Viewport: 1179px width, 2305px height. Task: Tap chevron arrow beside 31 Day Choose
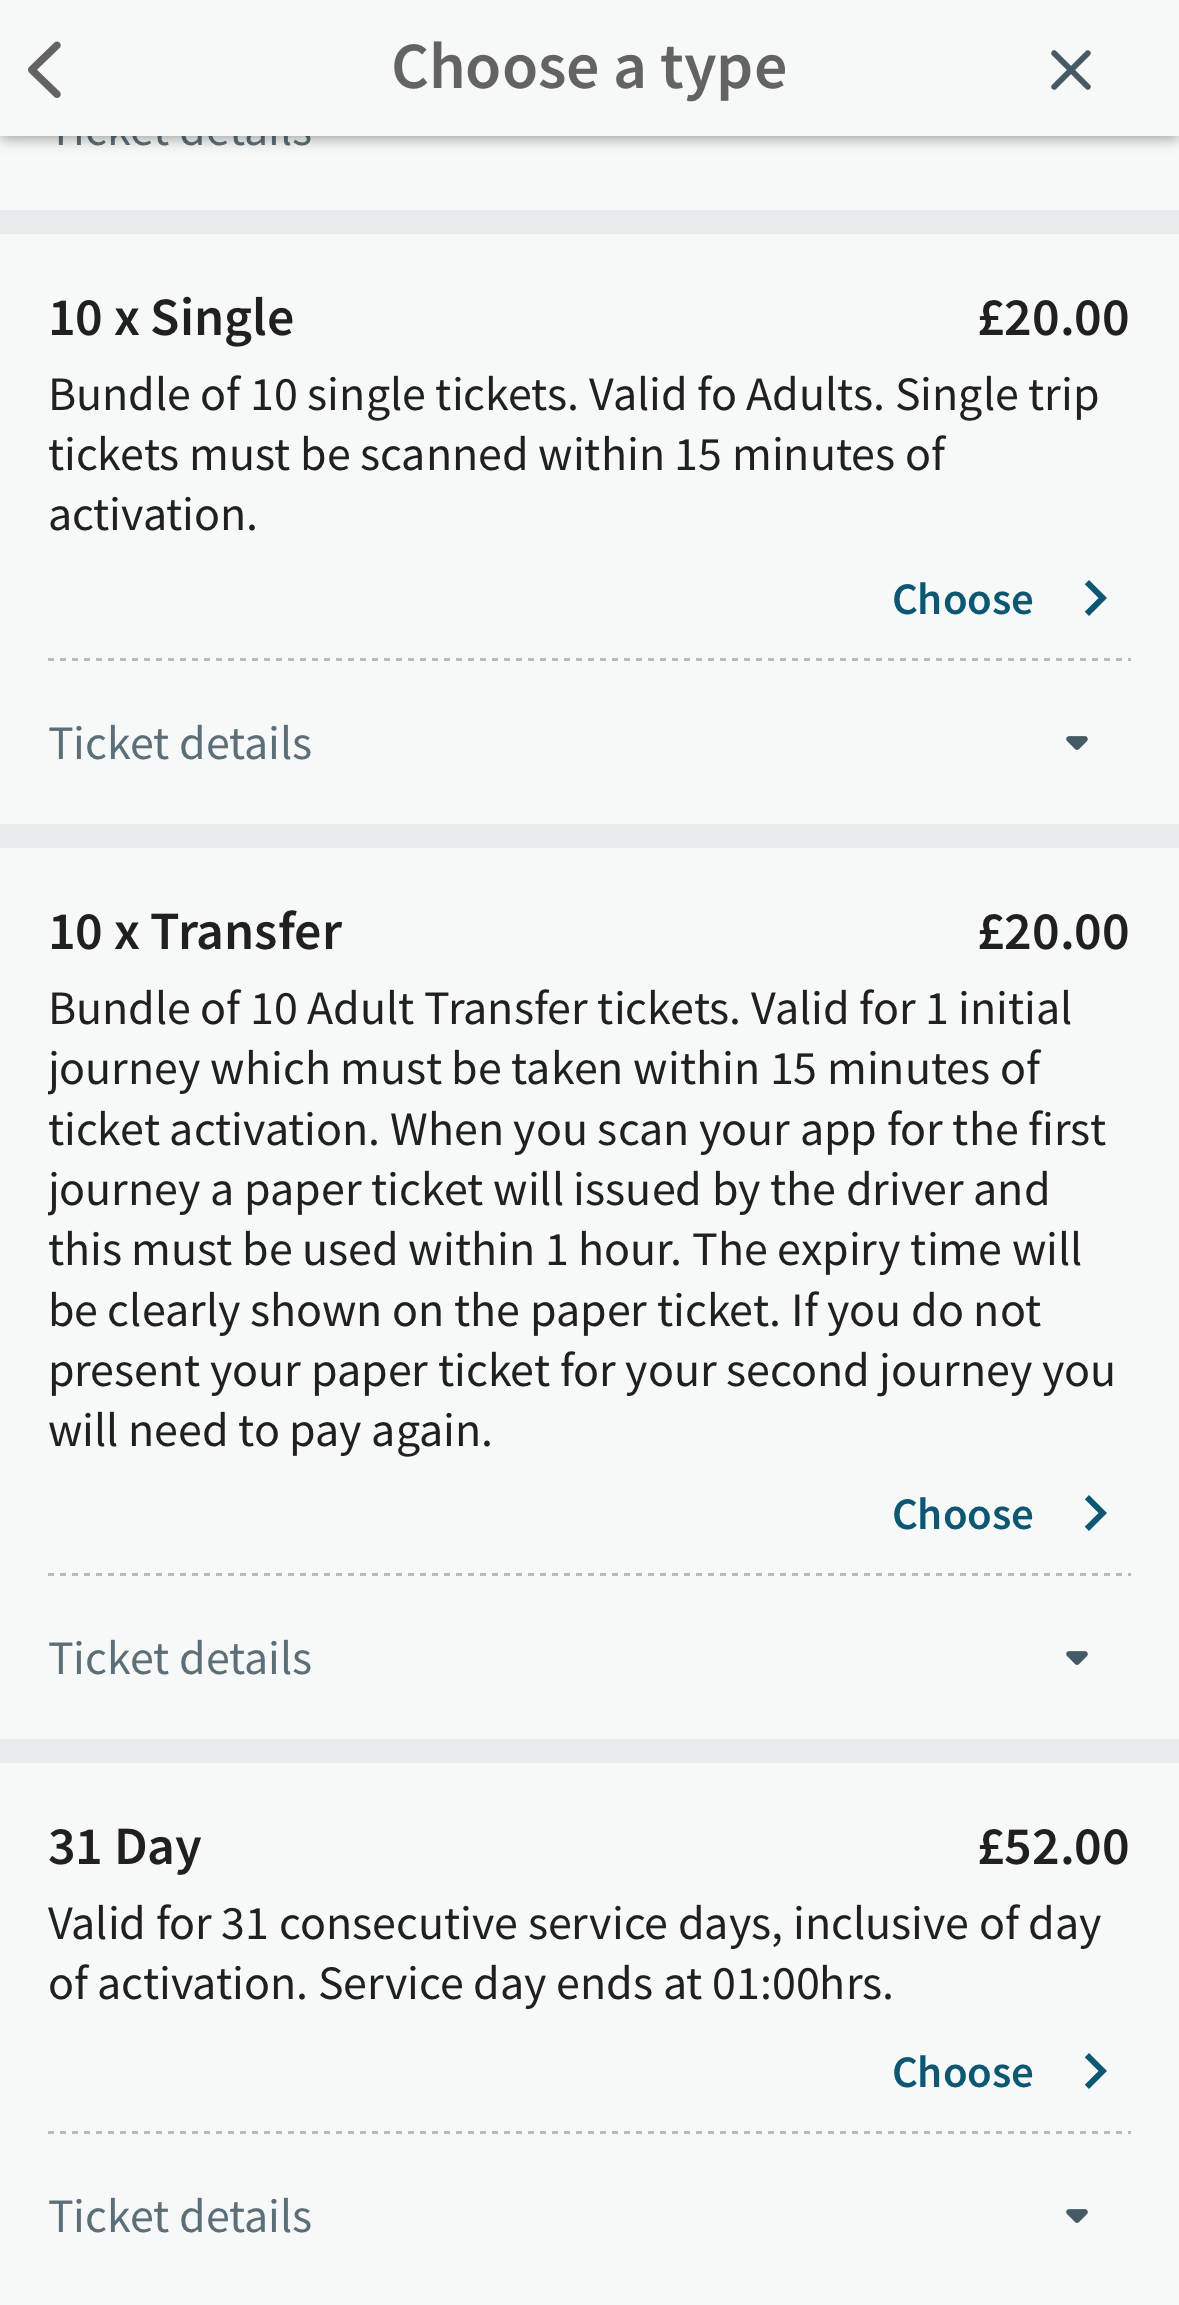point(1096,2072)
